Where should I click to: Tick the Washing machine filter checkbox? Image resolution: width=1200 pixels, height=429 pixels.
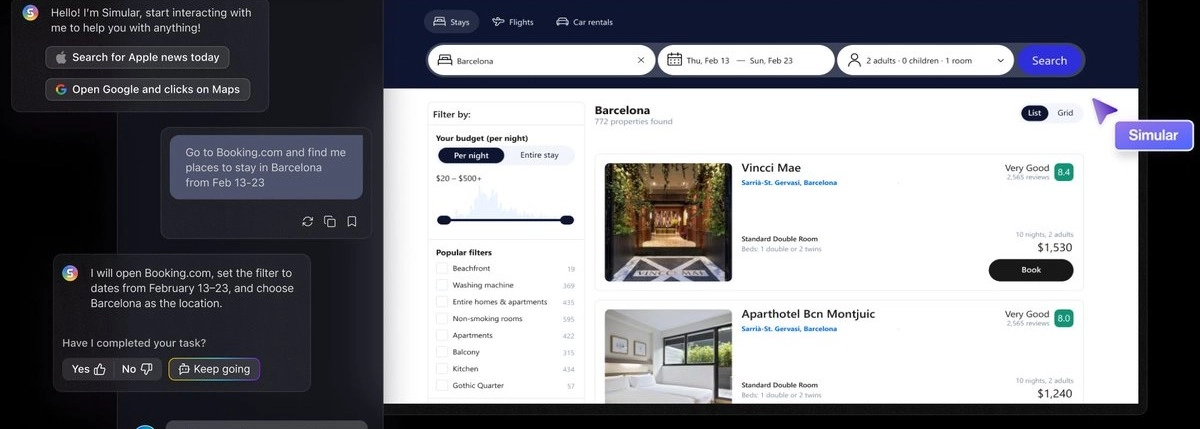442,285
